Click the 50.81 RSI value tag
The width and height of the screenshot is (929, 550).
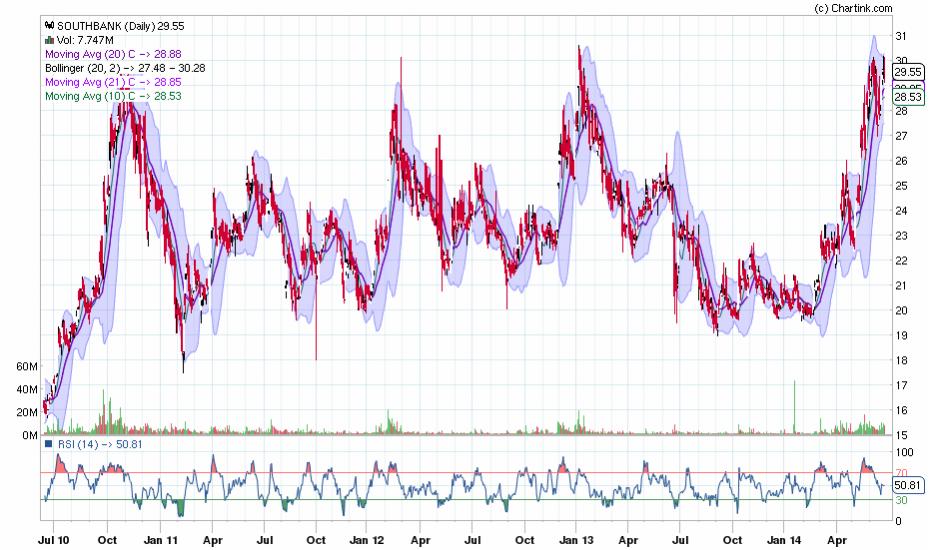(x=908, y=485)
